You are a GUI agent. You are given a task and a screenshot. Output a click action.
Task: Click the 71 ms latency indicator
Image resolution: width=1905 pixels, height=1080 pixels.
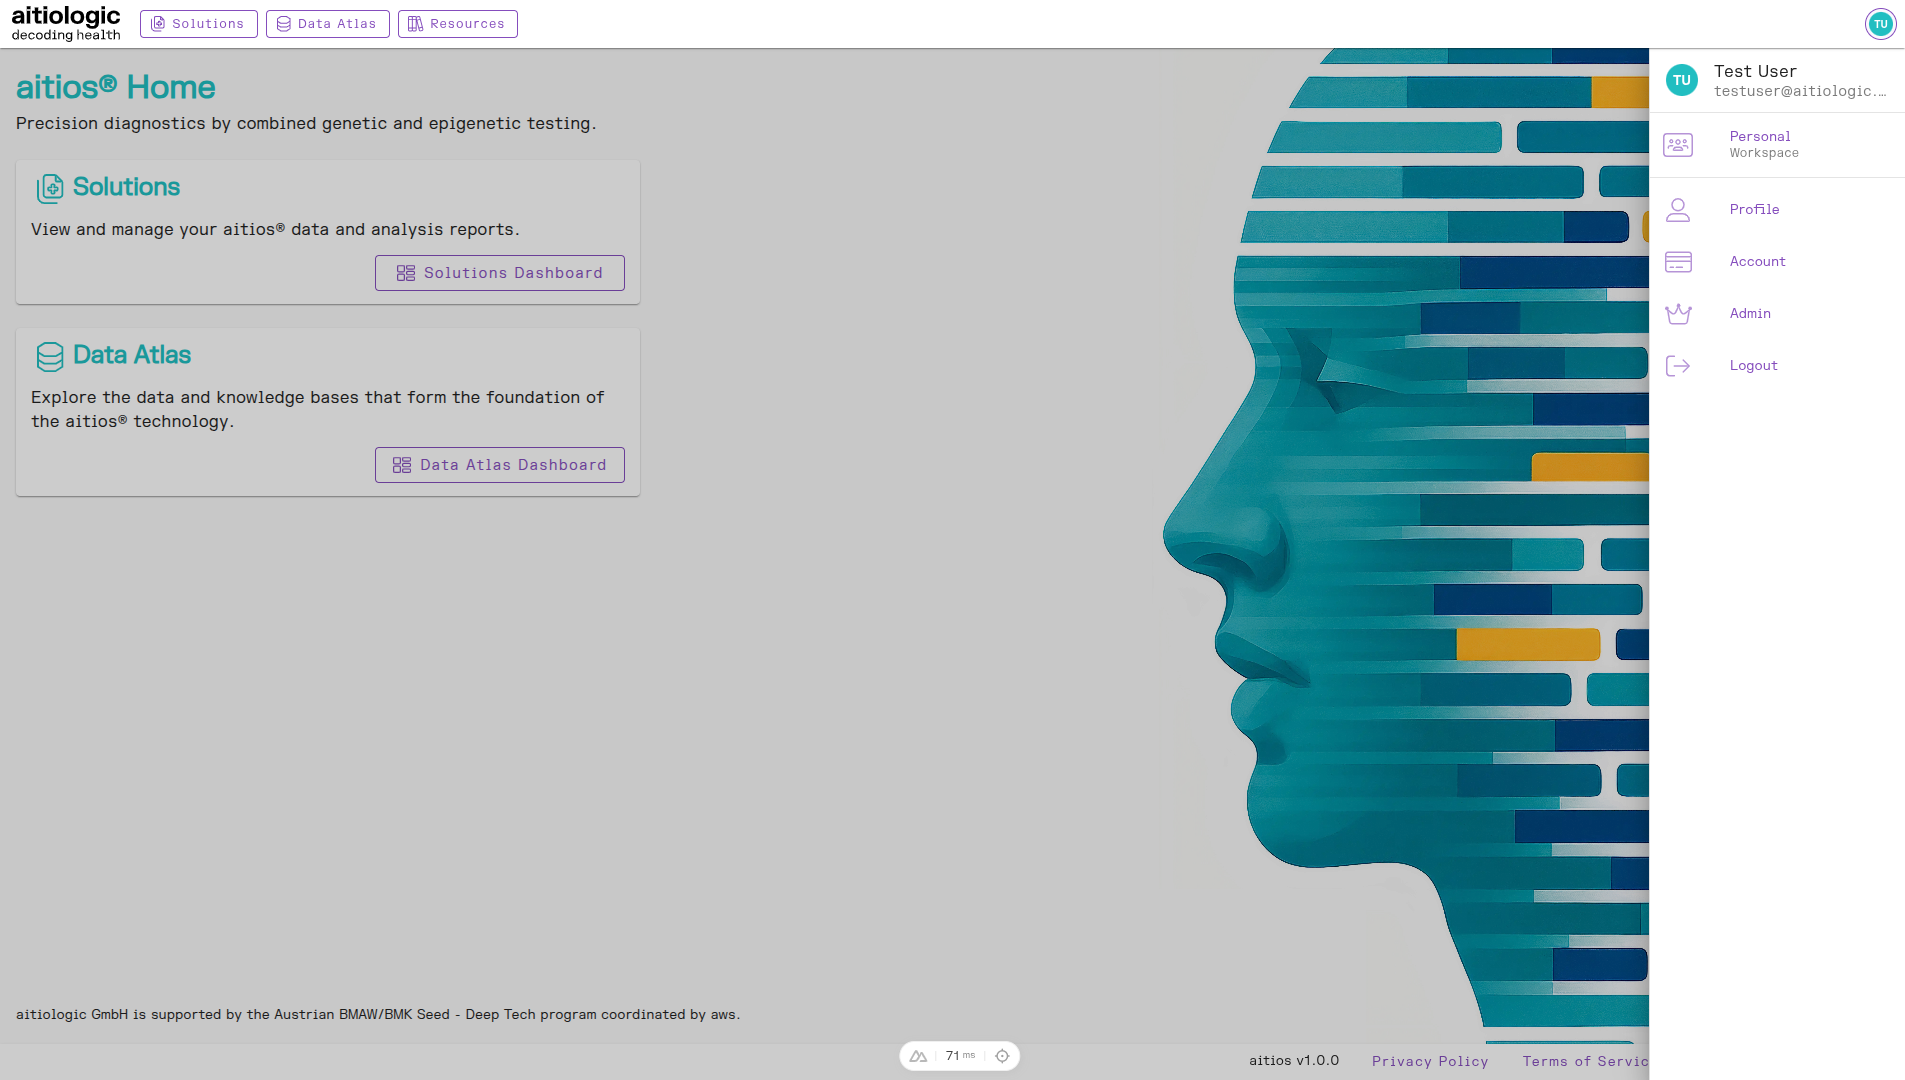click(958, 1055)
